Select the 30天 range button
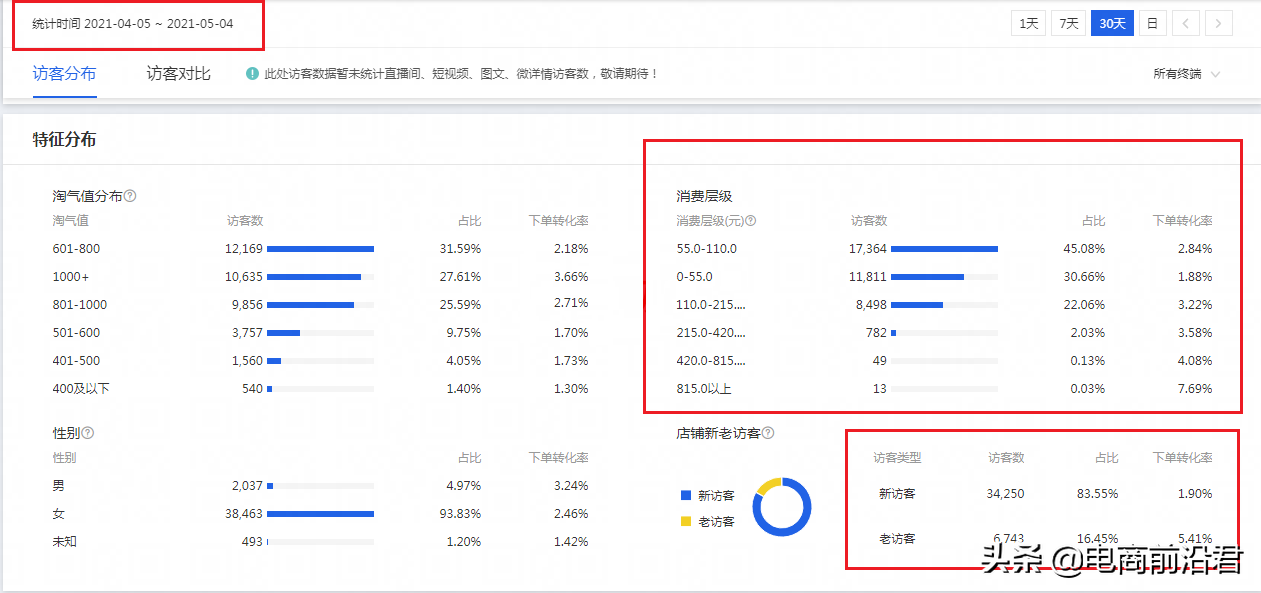This screenshot has height=593, width=1261. coord(1112,22)
